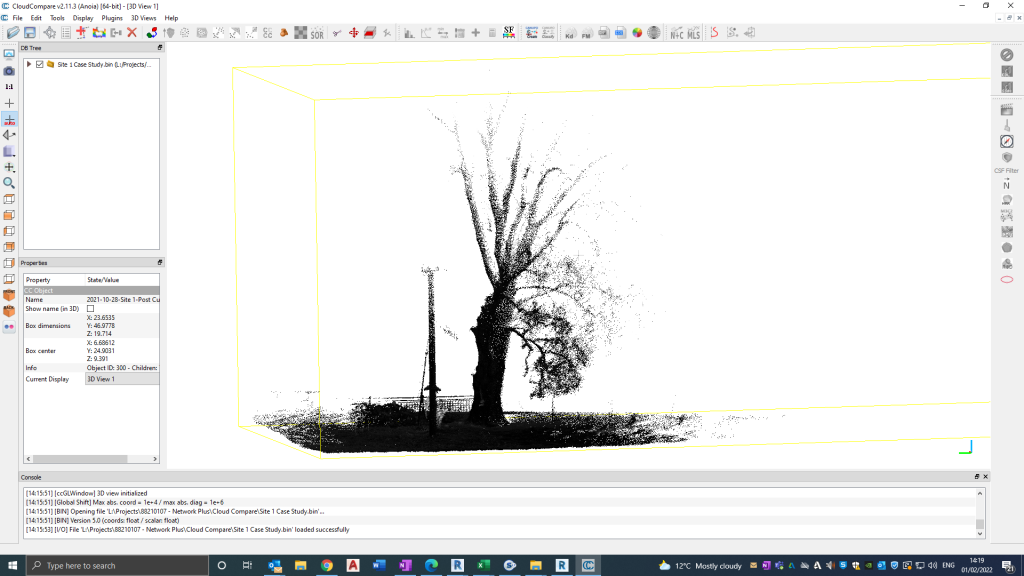This screenshot has width=1024, height=576.
Task: Click the colour wheel icon in toolbar
Action: click(x=636, y=33)
